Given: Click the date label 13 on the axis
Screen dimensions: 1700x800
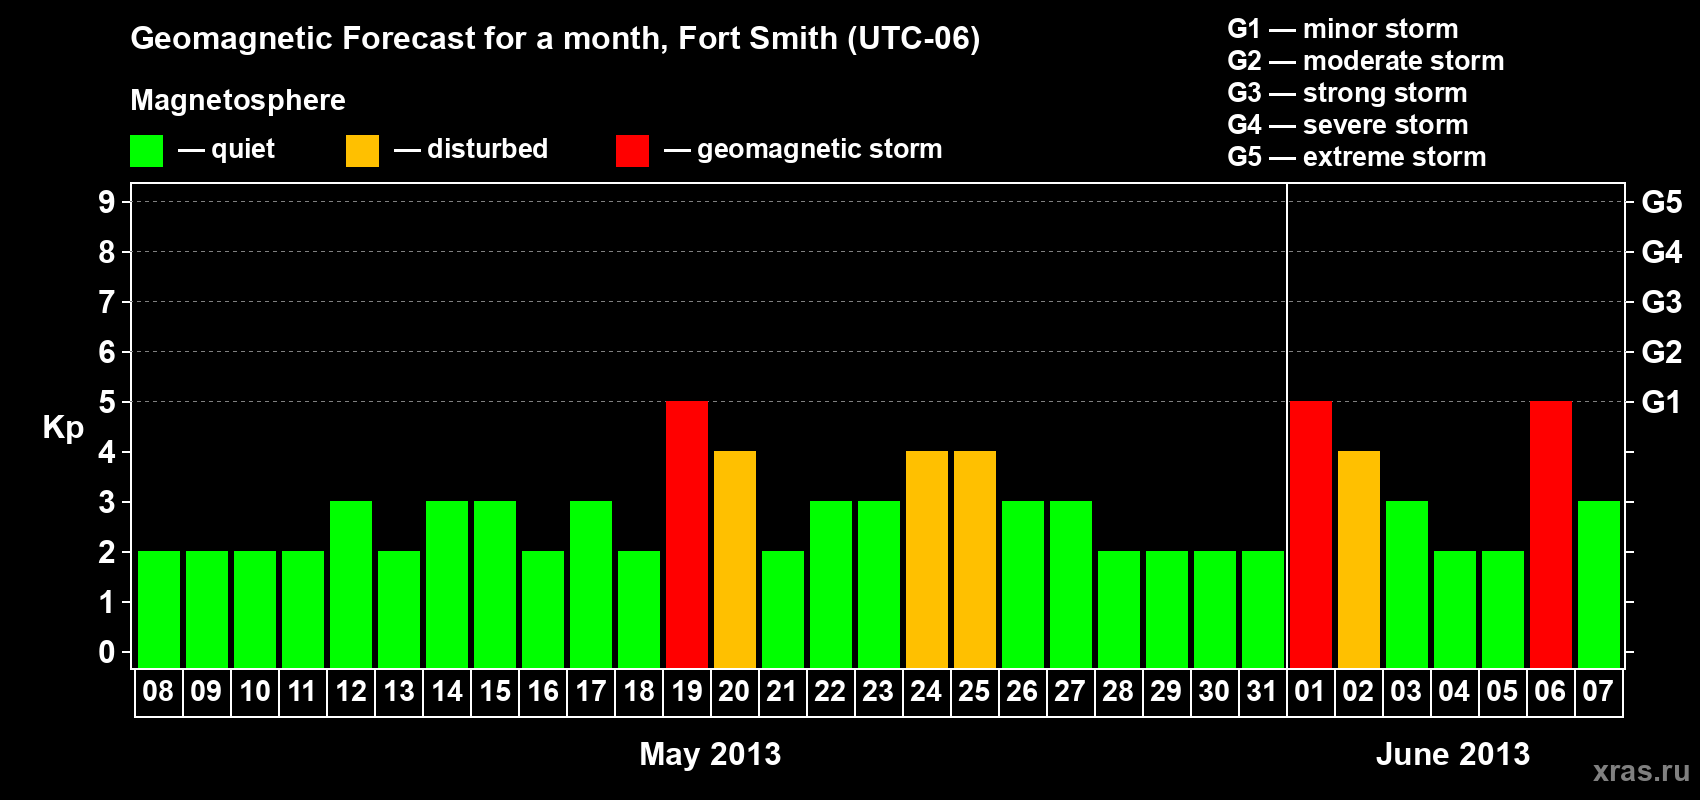Looking at the screenshot, I should click(x=399, y=692).
